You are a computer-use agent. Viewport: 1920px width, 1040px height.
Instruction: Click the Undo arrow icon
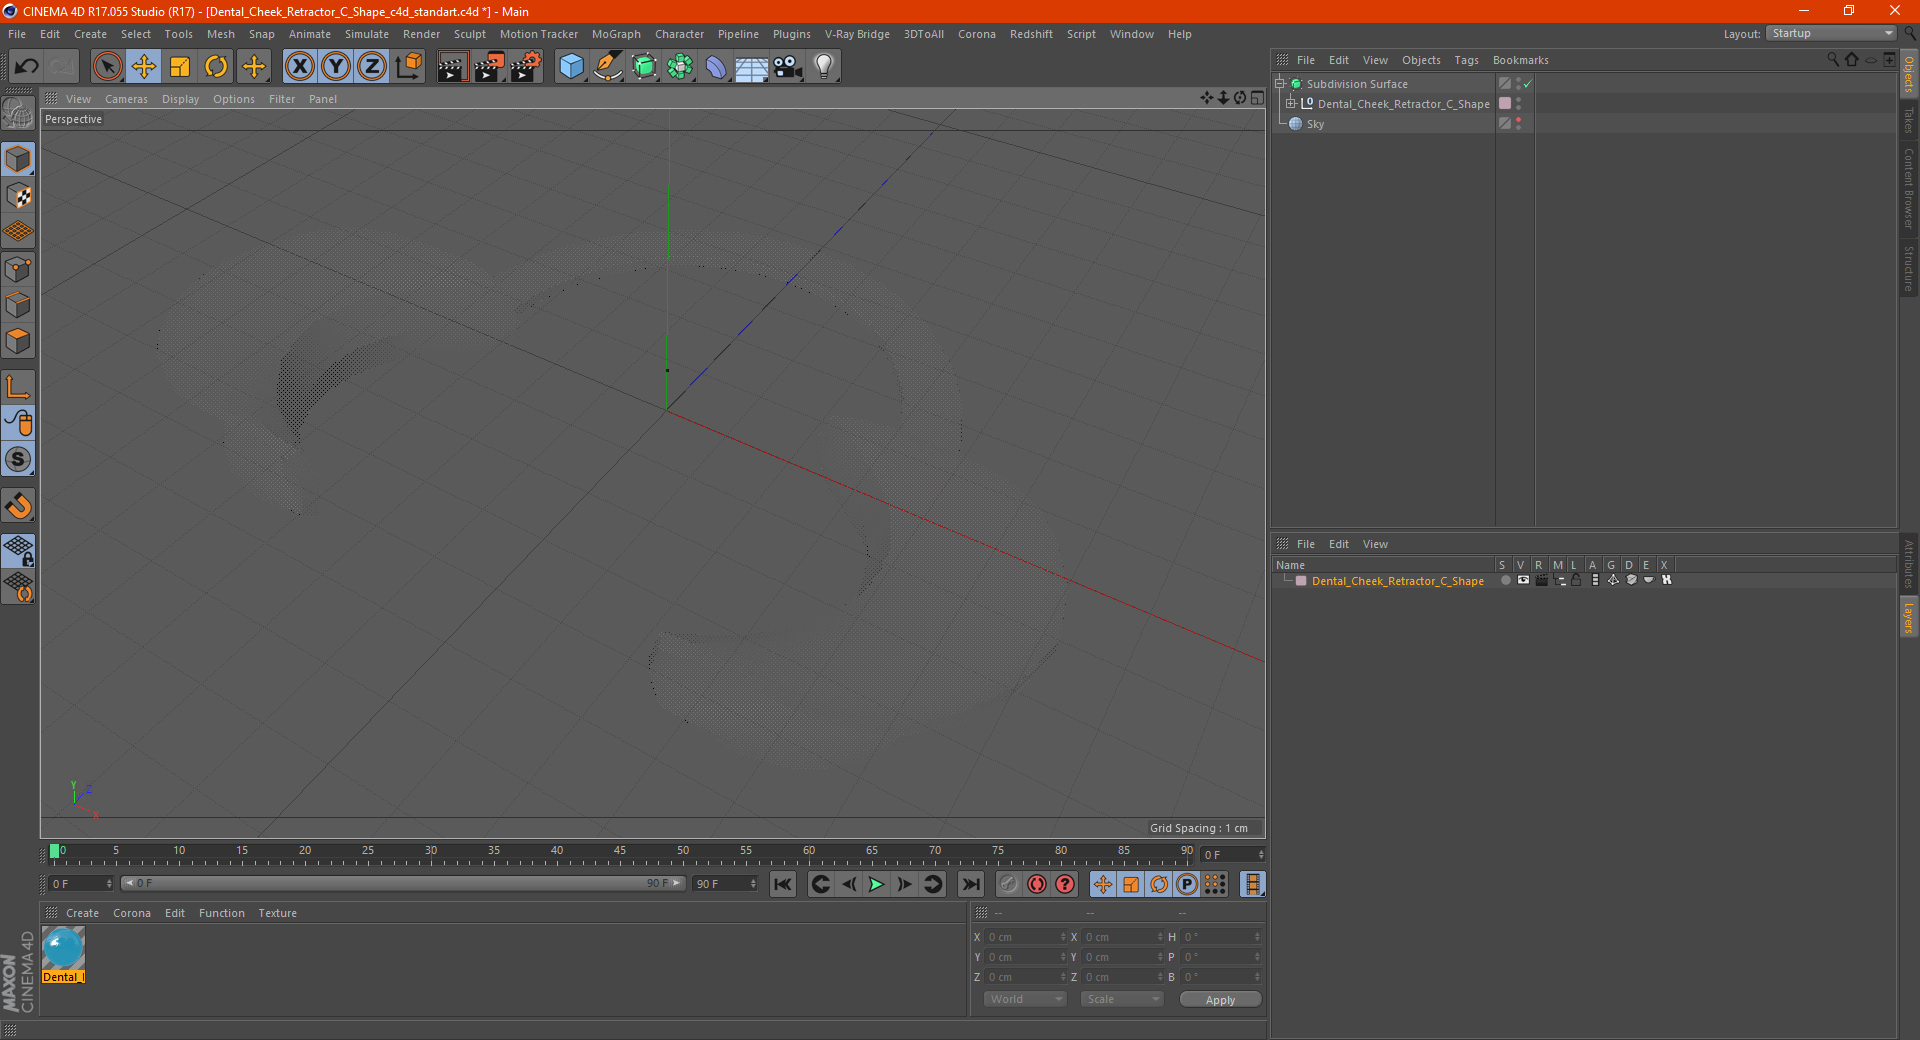click(27, 67)
